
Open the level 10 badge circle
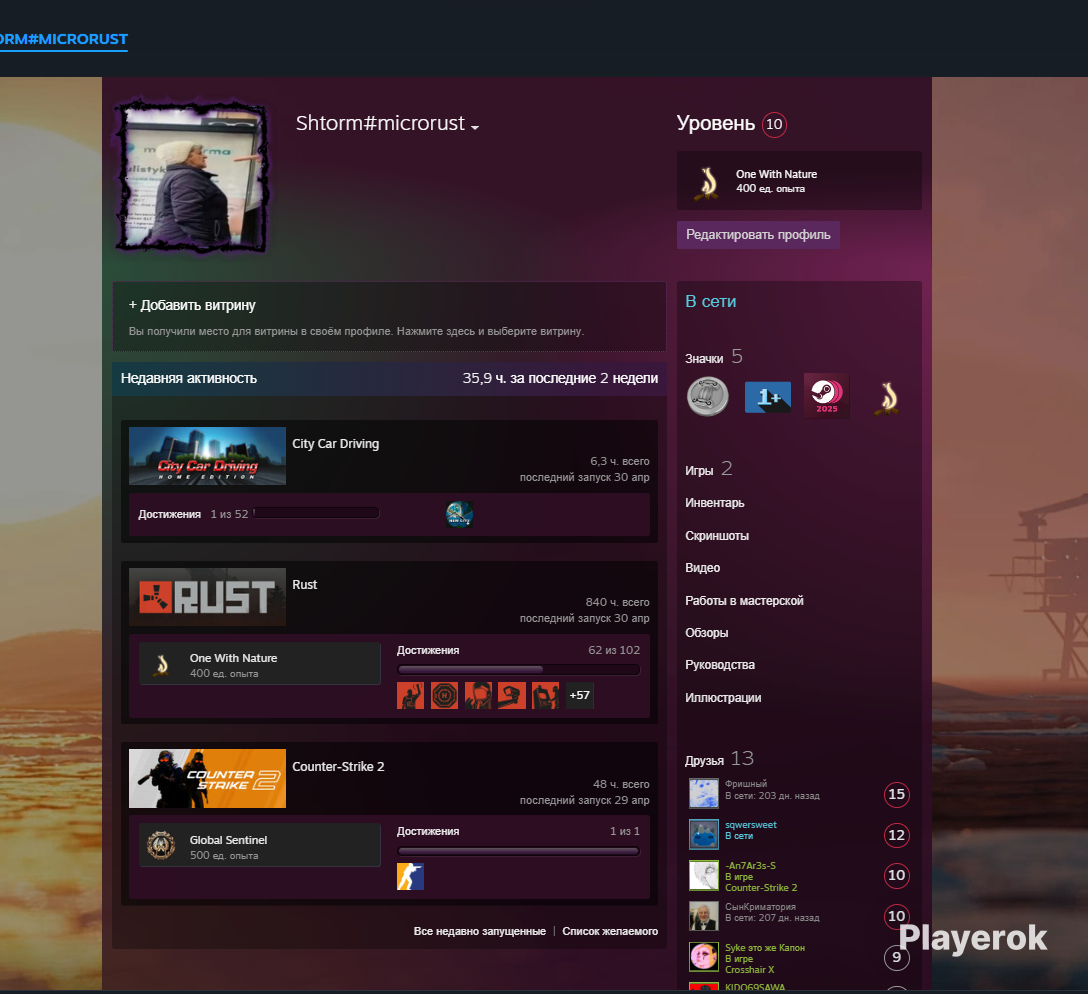coord(774,124)
